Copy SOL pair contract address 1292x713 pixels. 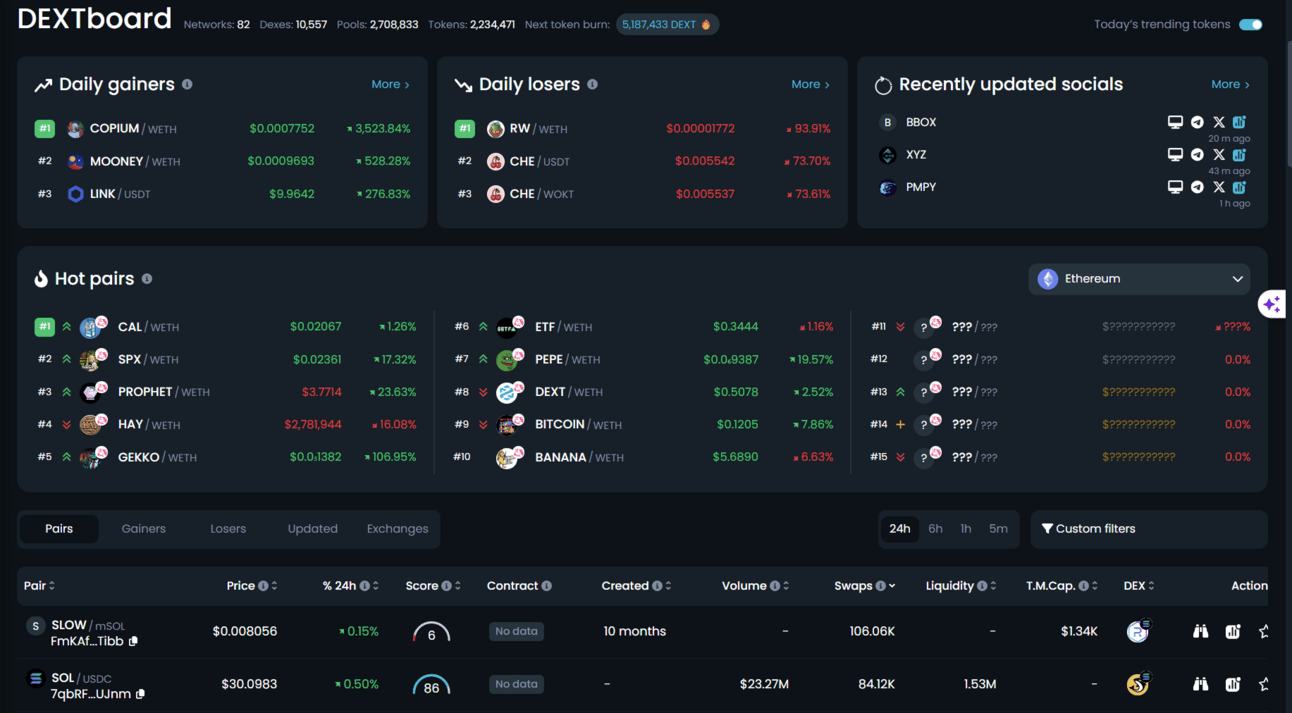[140, 694]
